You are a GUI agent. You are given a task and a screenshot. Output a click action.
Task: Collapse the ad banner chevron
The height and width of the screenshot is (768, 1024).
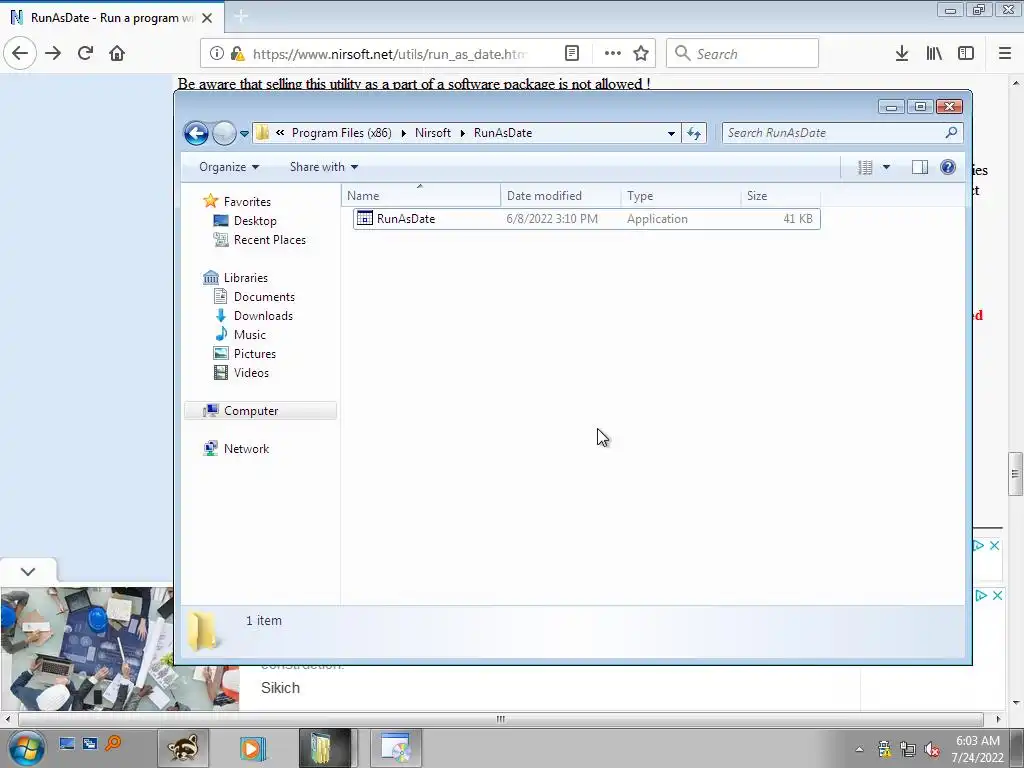tap(27, 571)
